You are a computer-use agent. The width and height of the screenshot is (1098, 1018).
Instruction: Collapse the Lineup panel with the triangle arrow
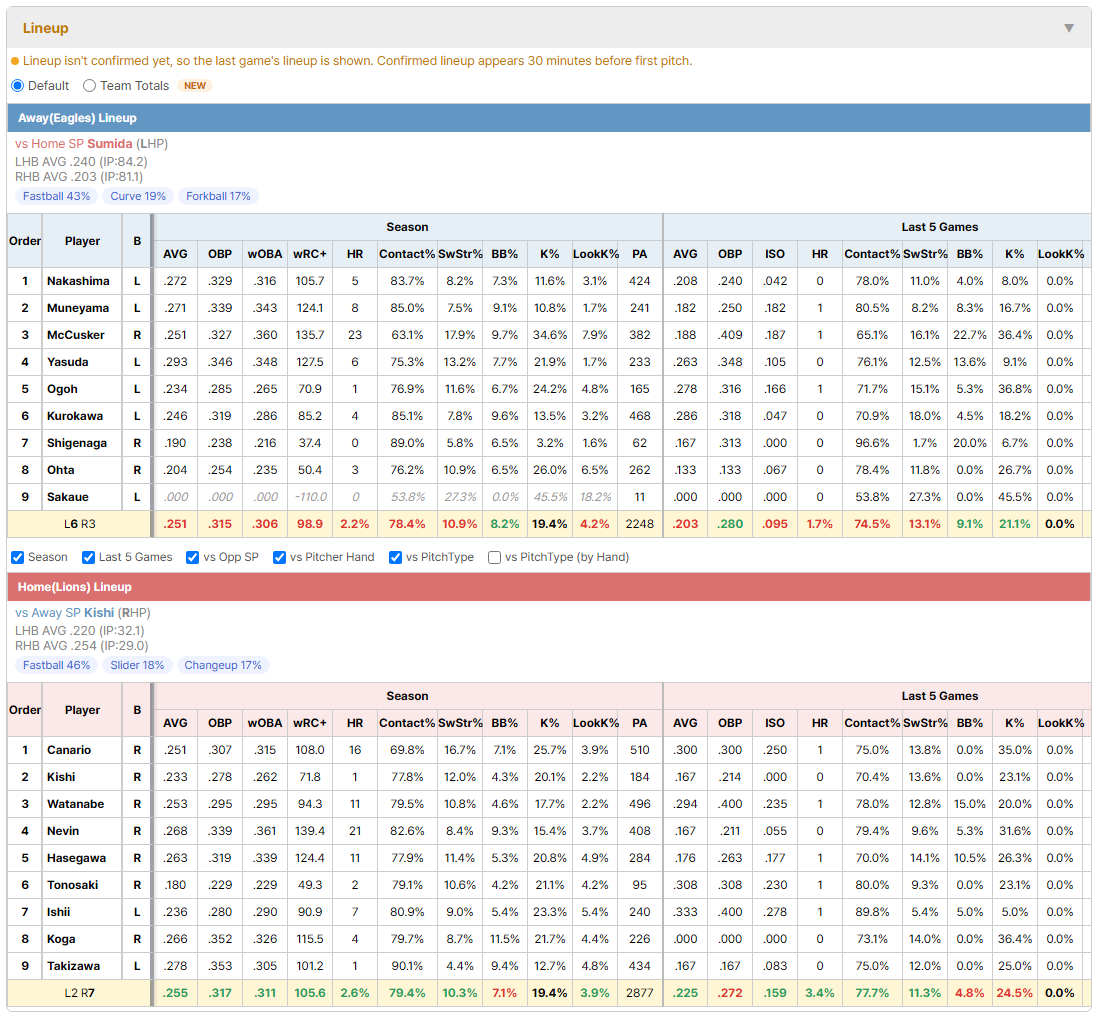point(1069,28)
